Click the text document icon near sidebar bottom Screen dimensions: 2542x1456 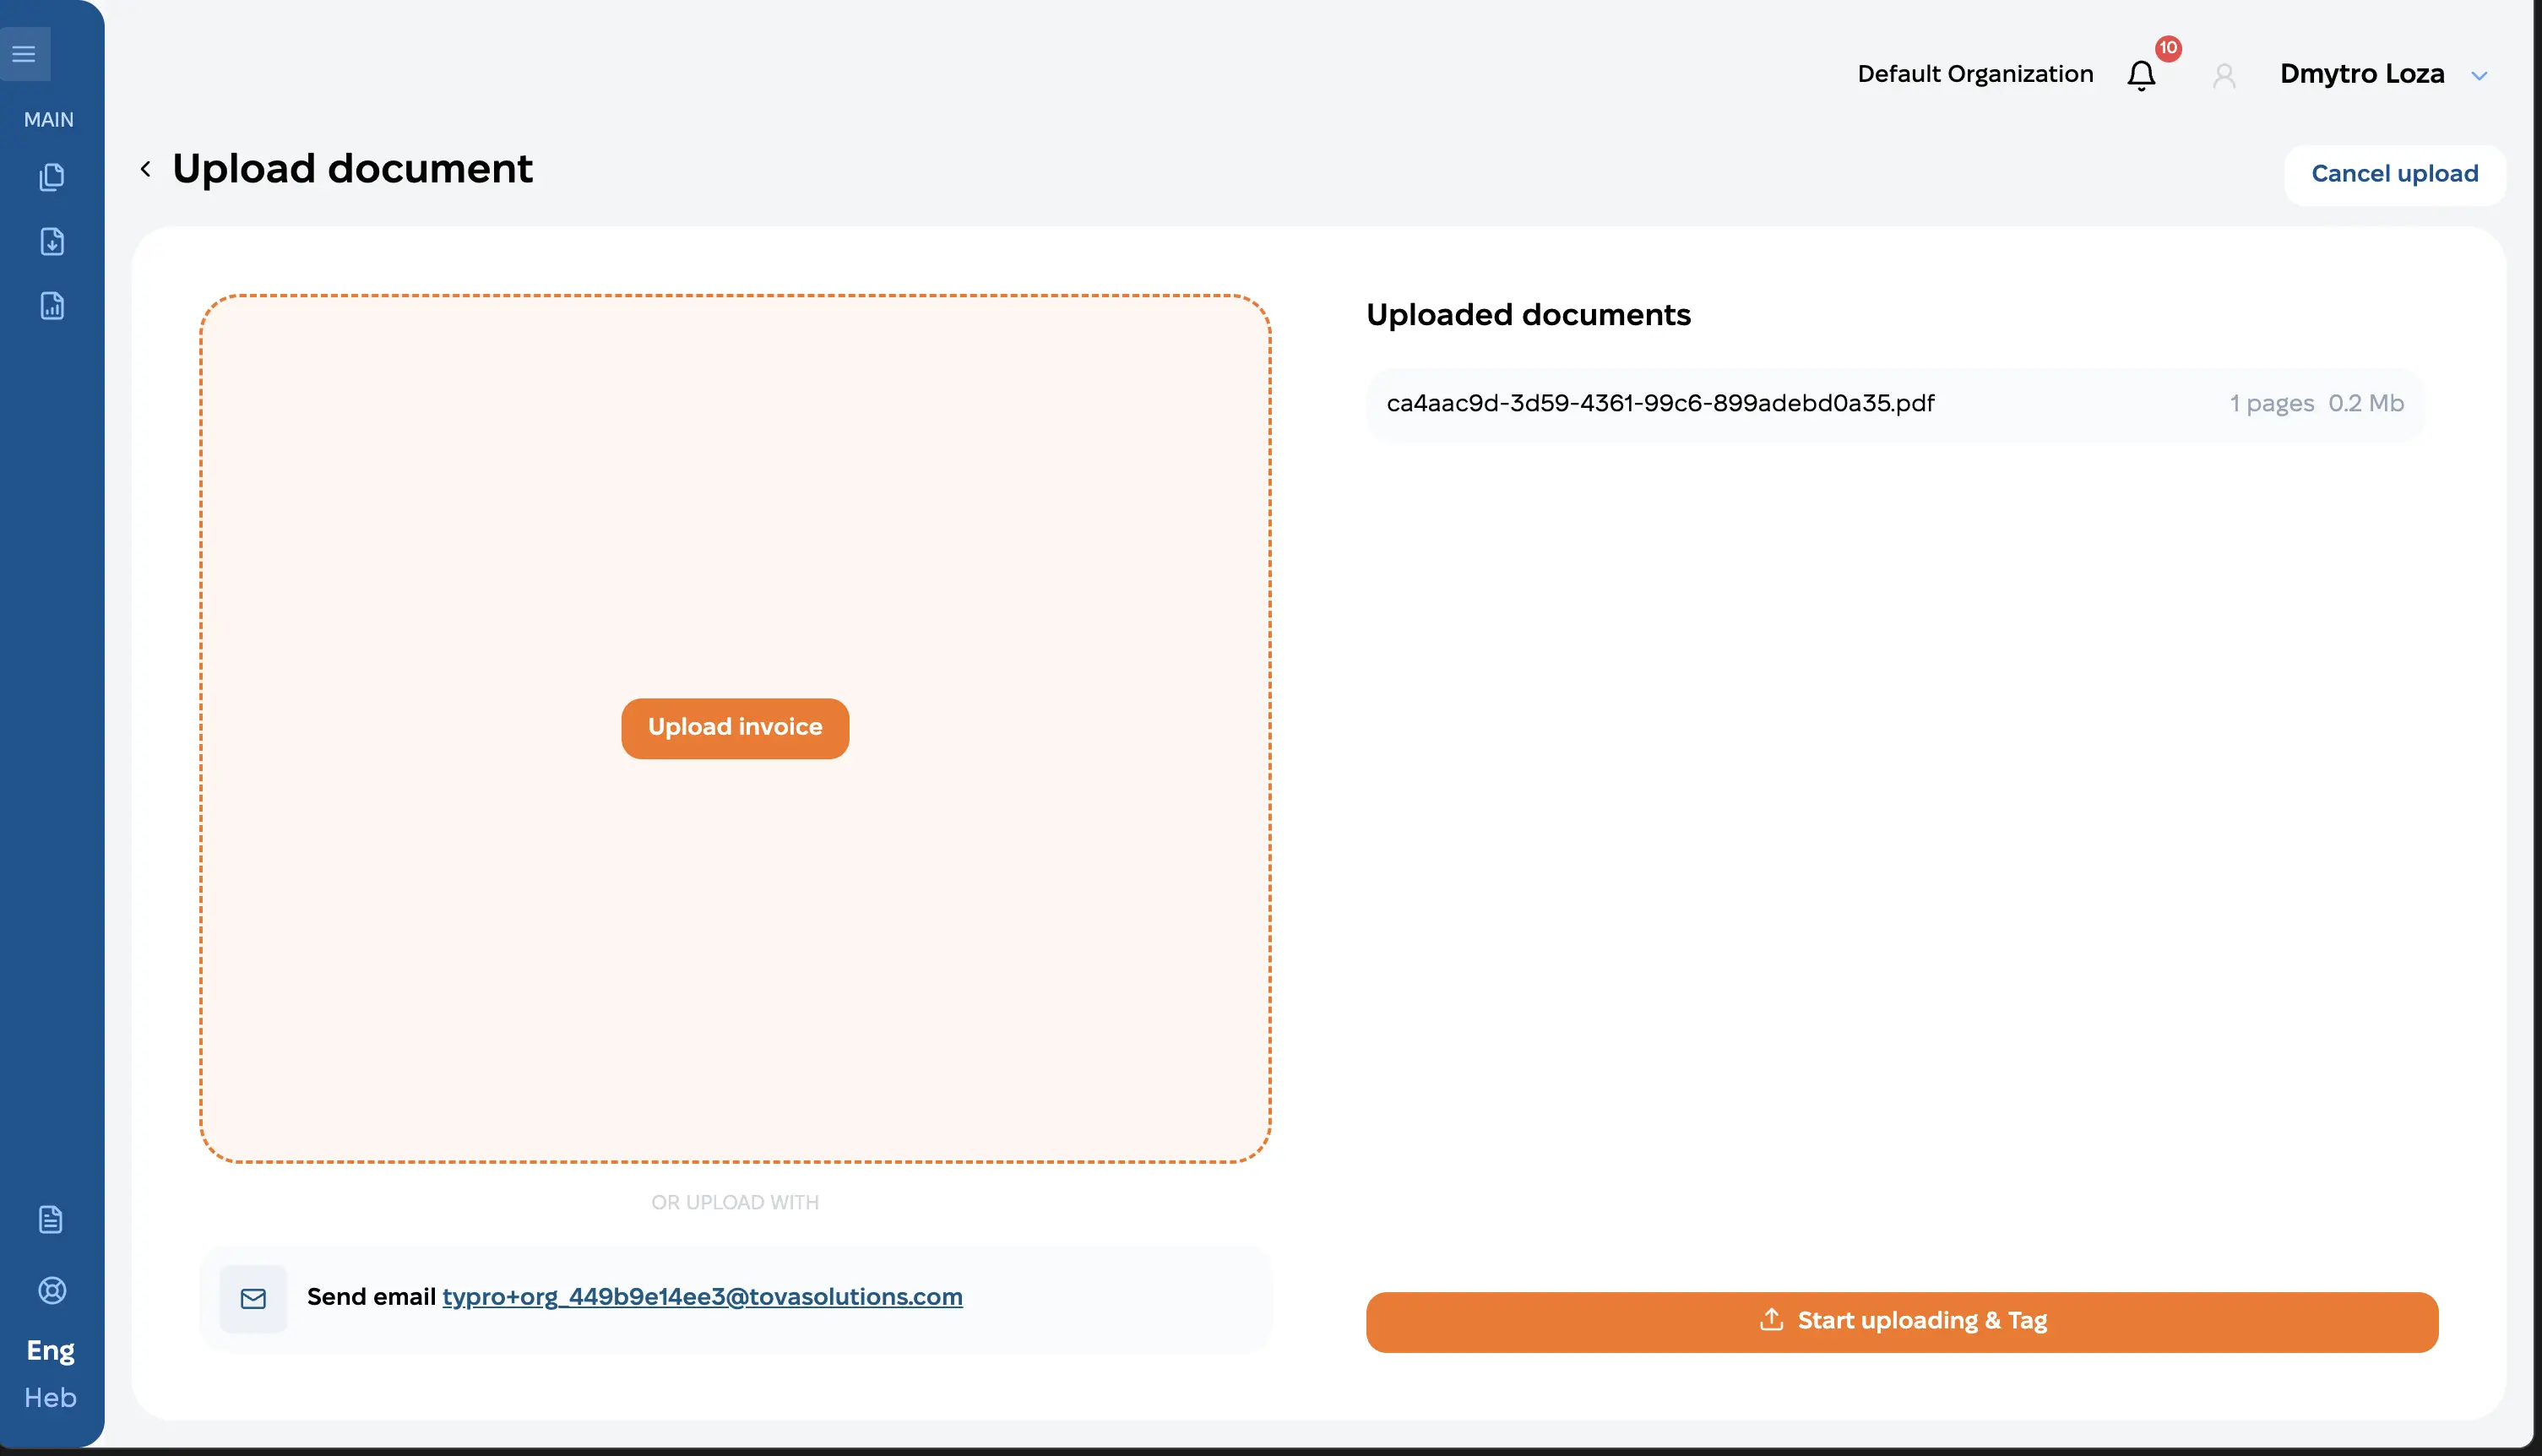click(x=50, y=1219)
